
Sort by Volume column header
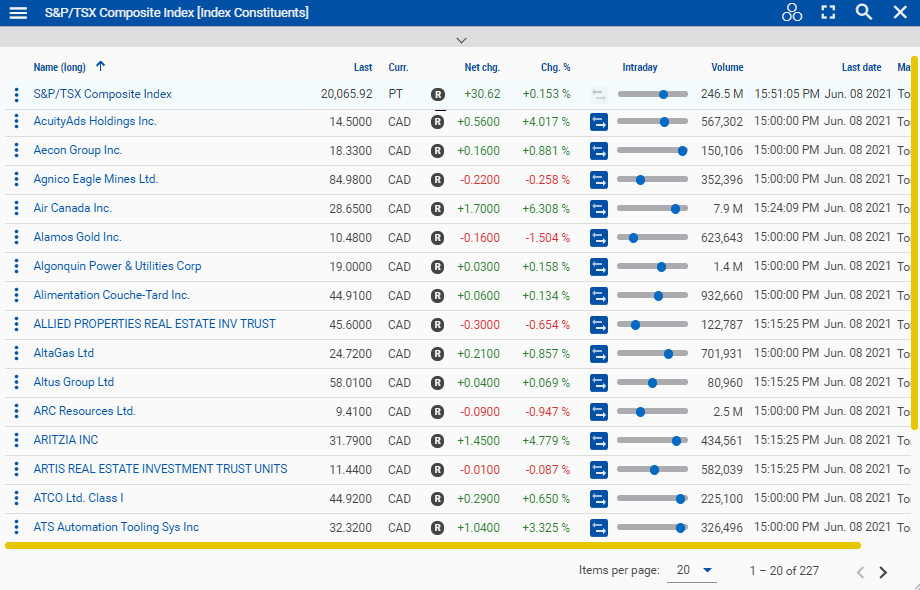(x=727, y=67)
